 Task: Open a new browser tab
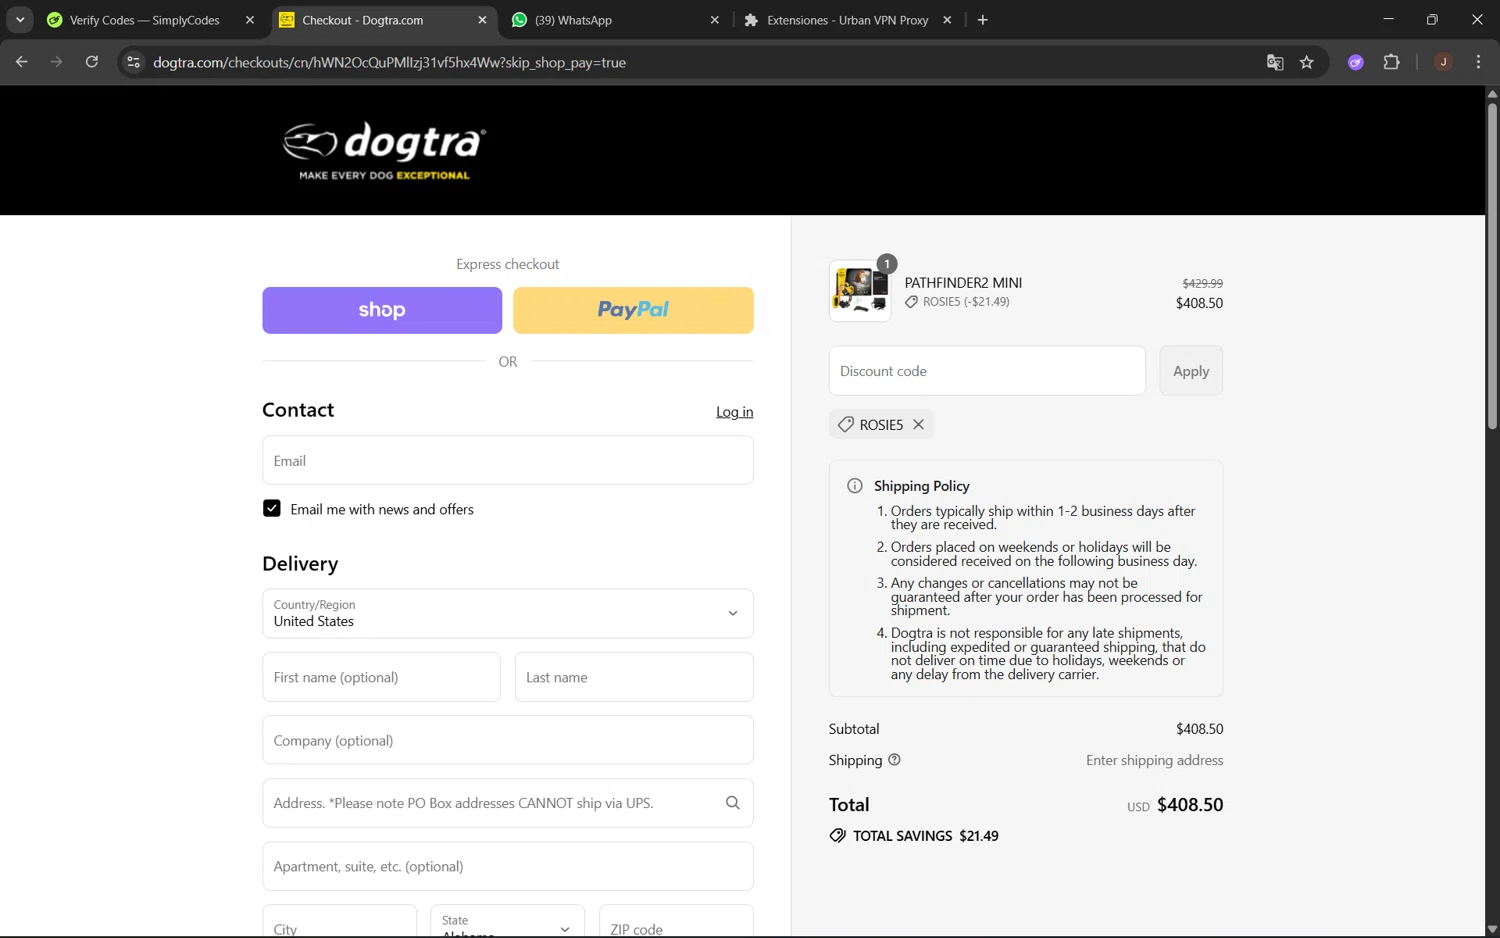[983, 20]
